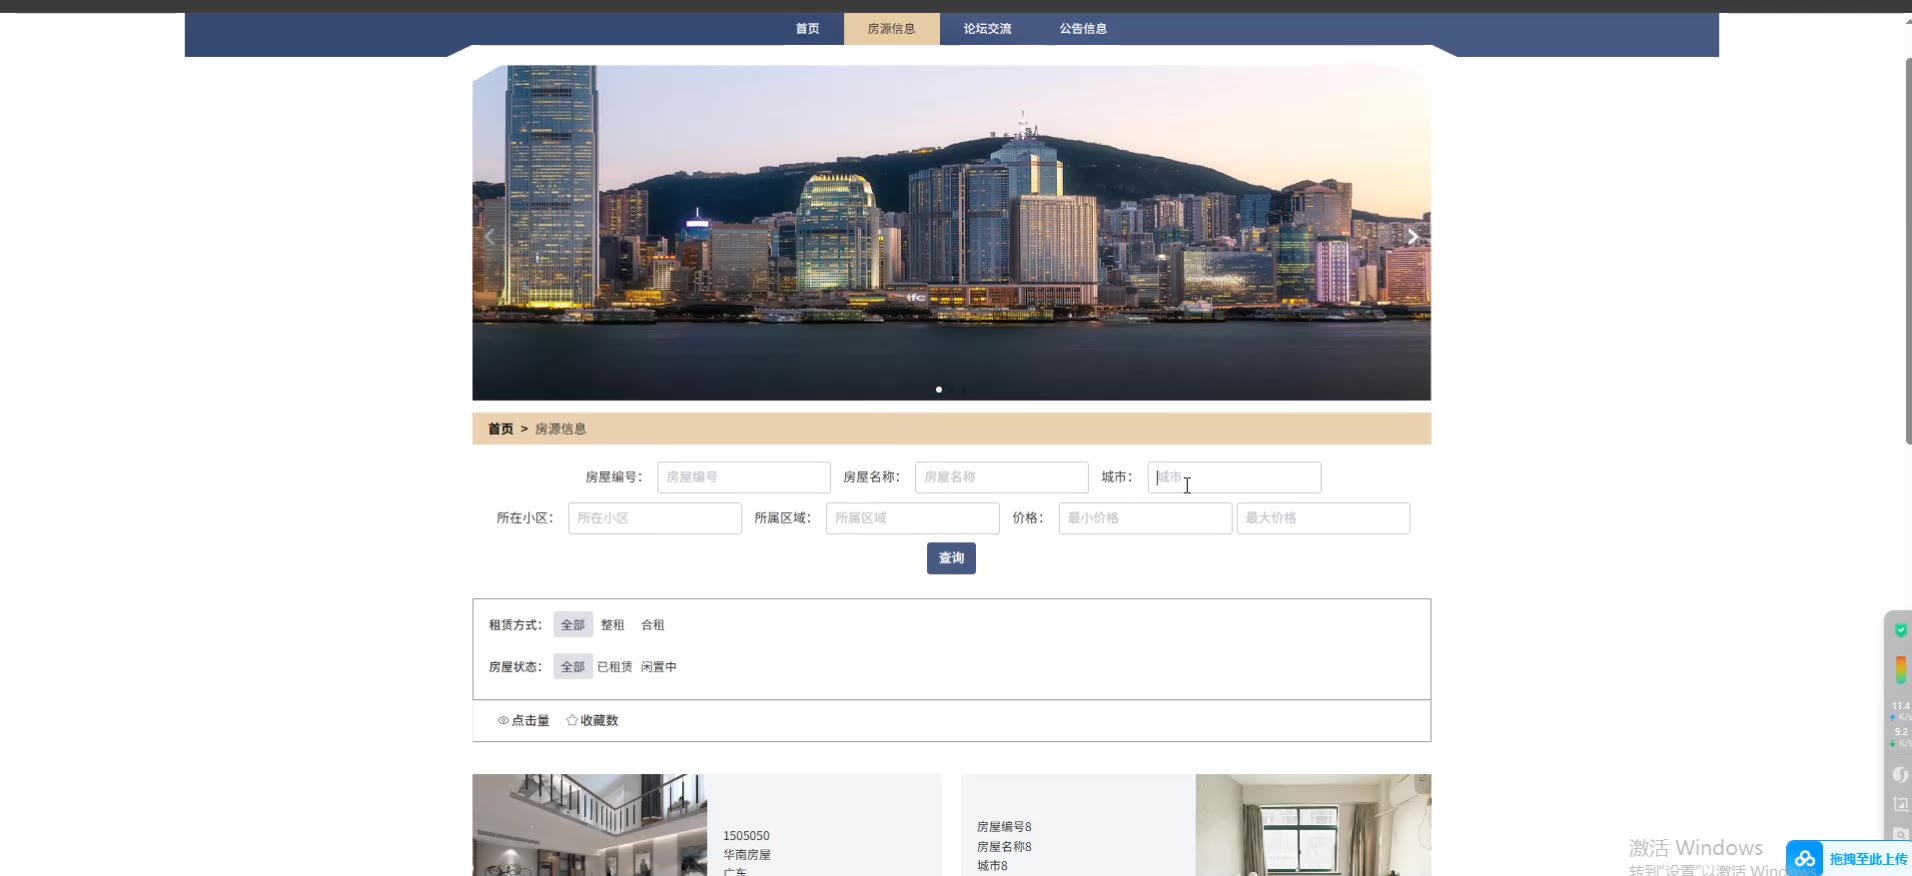
Task: Switch to the 公告信息 tab
Action: point(1083,29)
